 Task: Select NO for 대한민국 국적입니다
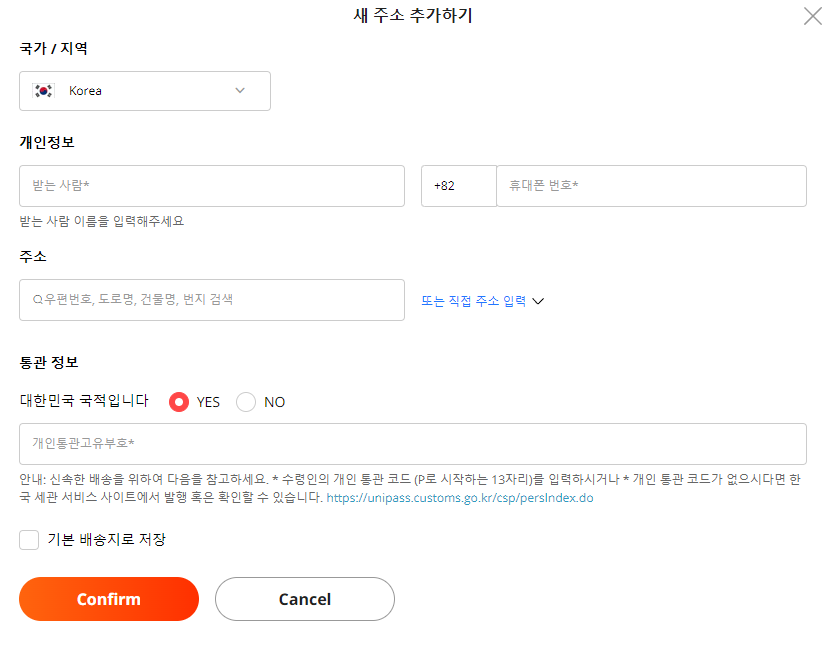pyautogui.click(x=246, y=402)
